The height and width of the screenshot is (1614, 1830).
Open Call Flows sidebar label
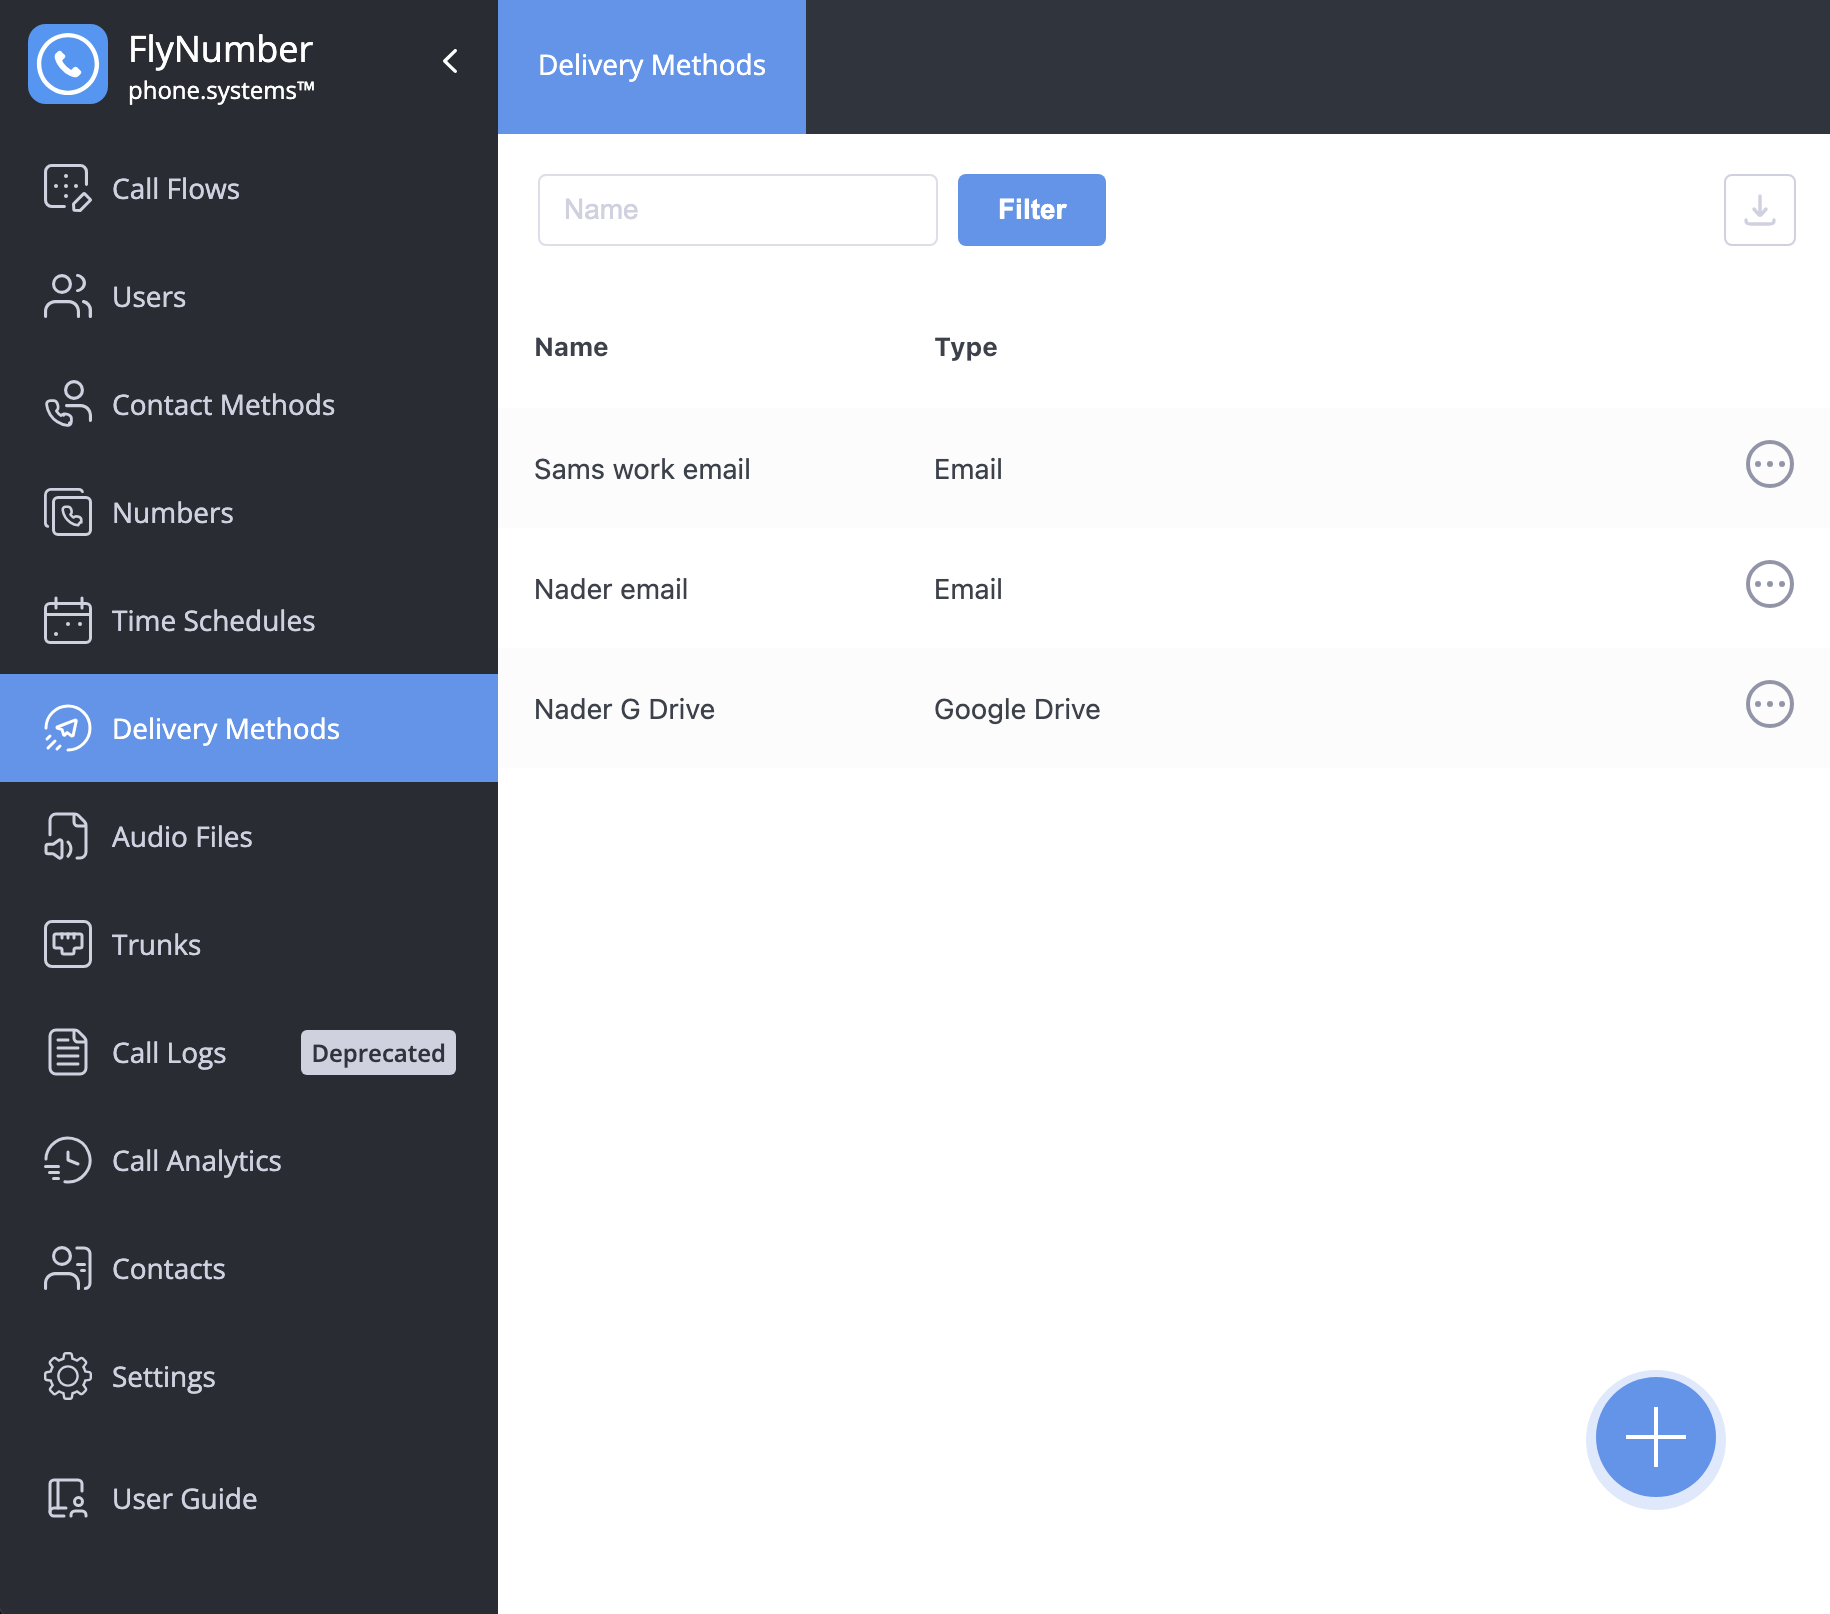[176, 189]
